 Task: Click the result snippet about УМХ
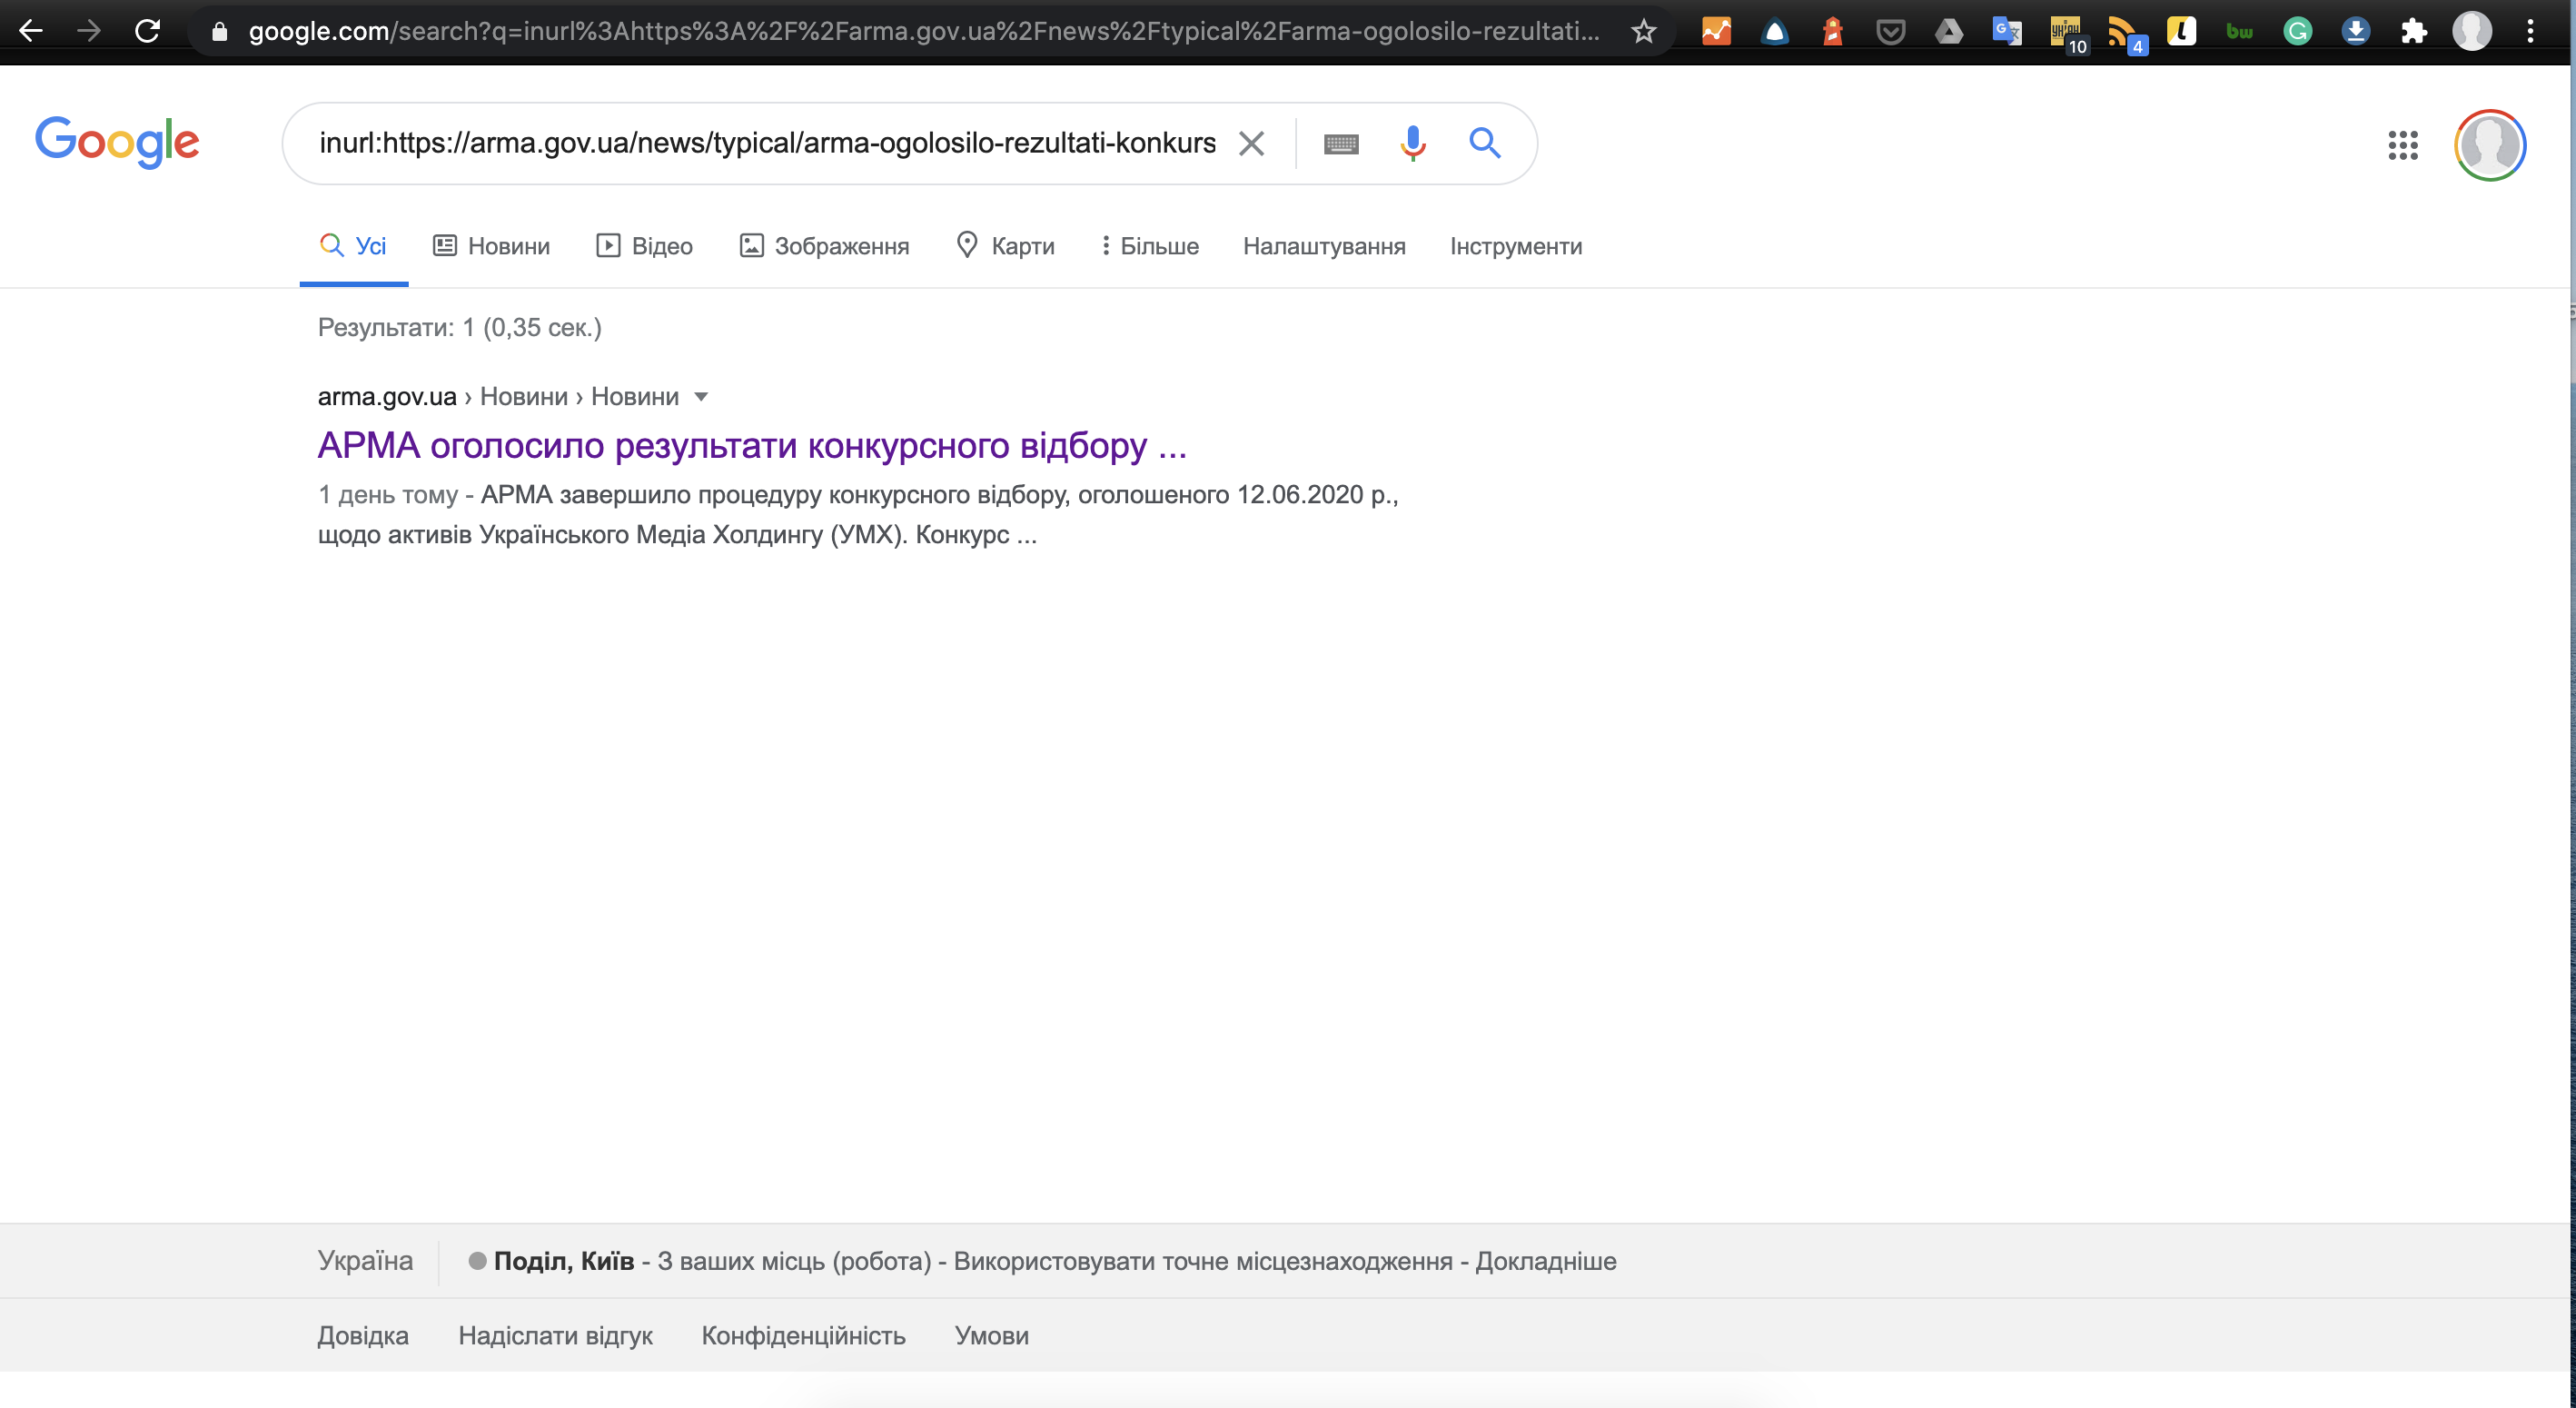click(x=858, y=514)
